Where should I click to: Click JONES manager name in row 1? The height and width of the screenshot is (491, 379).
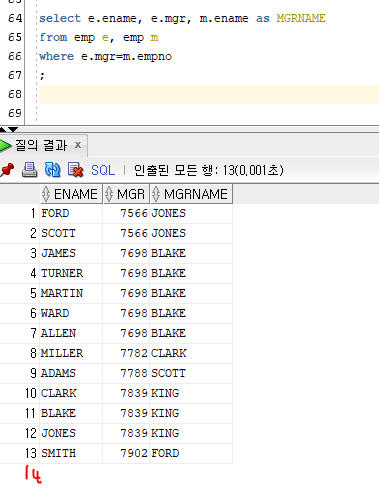191,213
